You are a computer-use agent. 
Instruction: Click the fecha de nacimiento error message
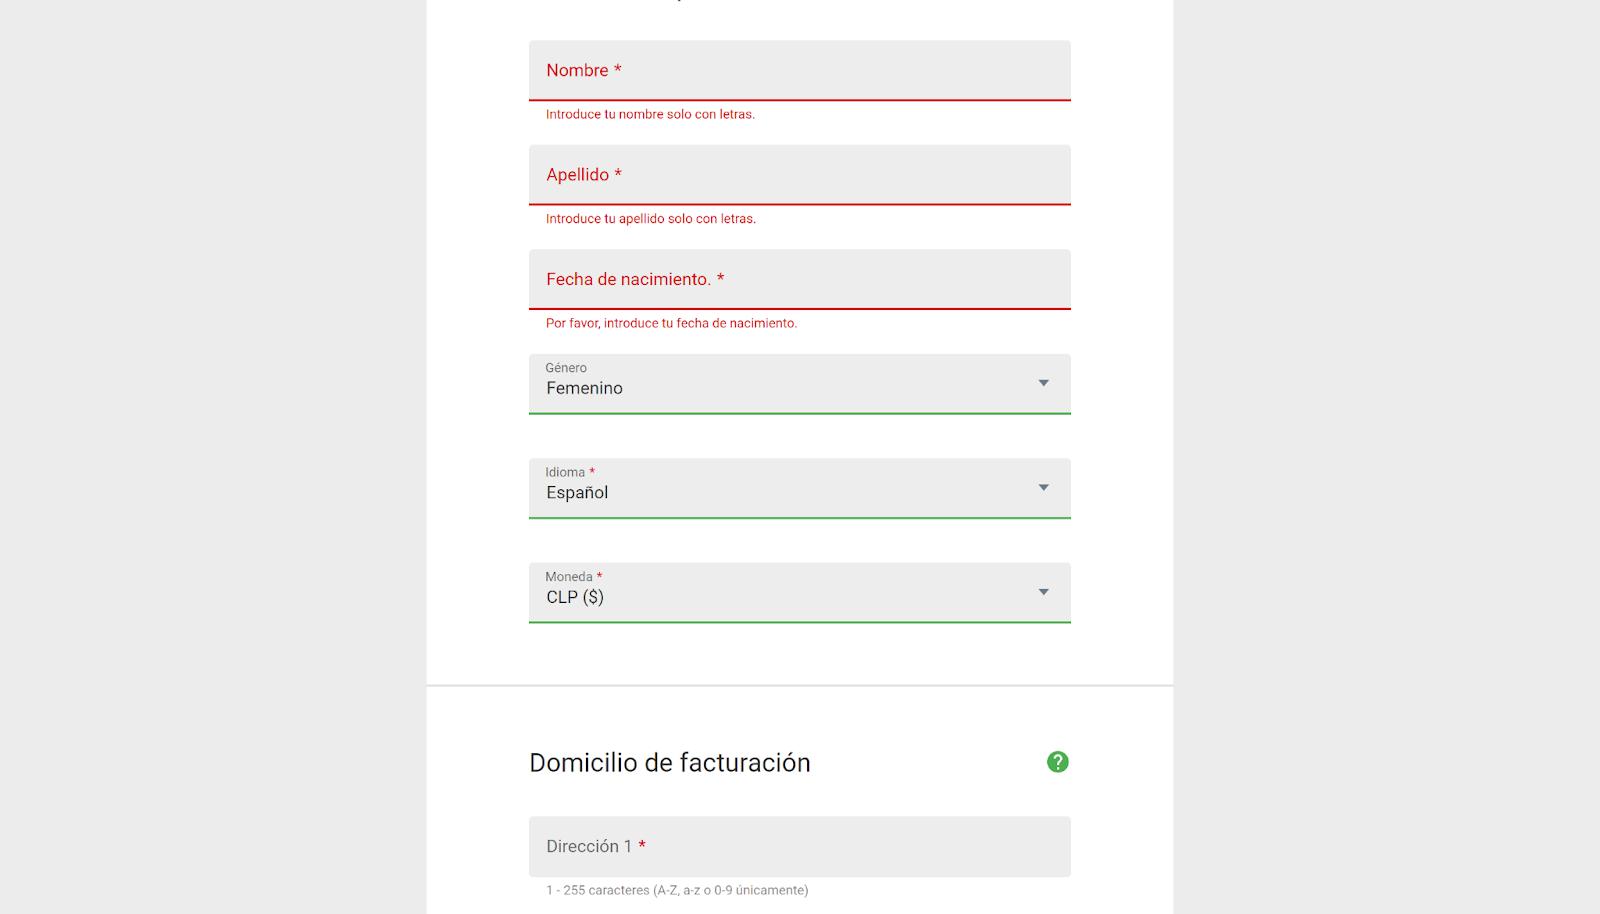click(x=671, y=323)
